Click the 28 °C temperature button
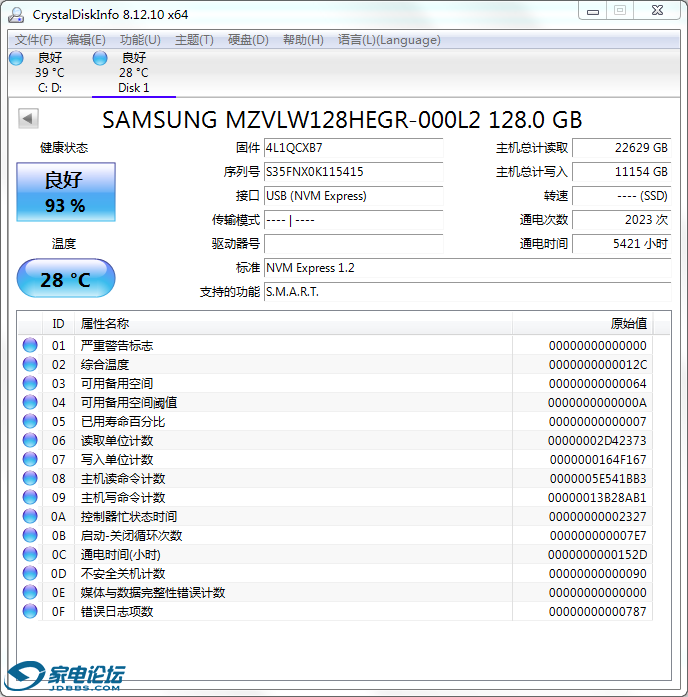Image resolution: width=688 pixels, height=697 pixels. (x=66, y=278)
